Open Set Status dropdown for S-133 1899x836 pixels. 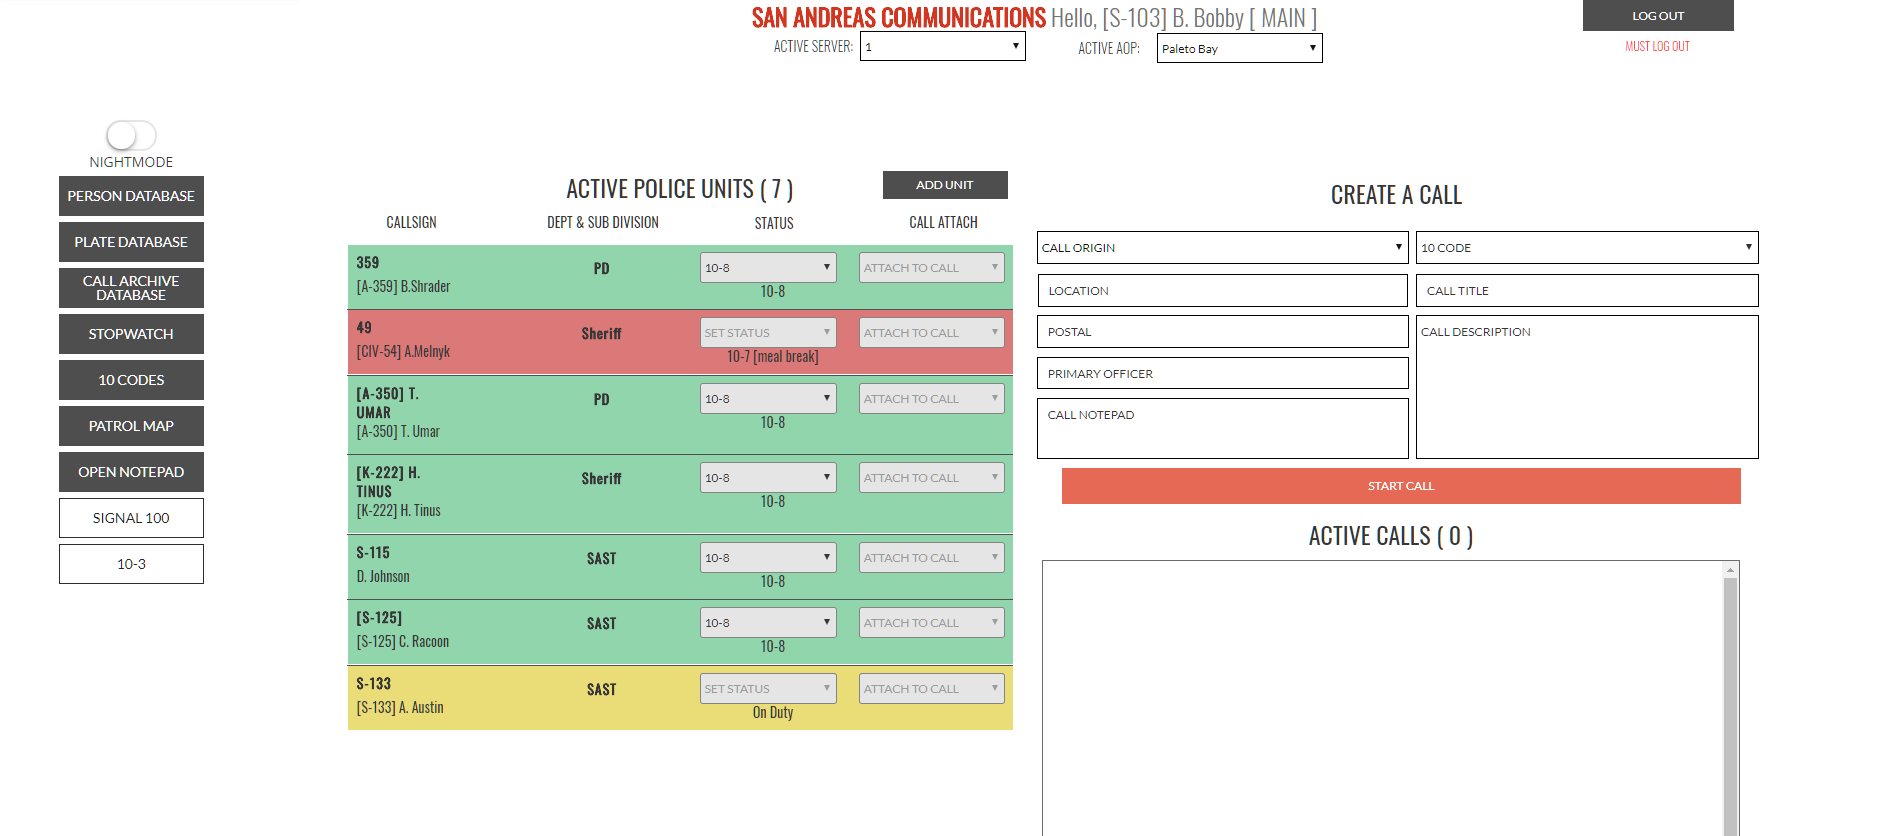tap(768, 689)
